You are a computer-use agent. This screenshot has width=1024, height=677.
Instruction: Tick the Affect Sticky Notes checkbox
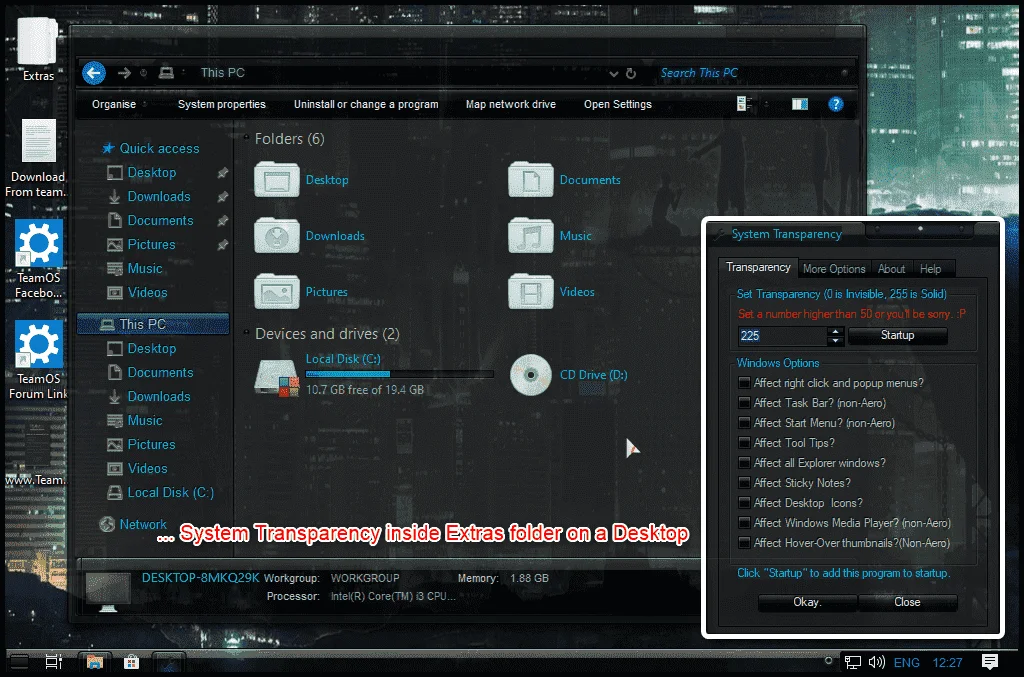744,483
